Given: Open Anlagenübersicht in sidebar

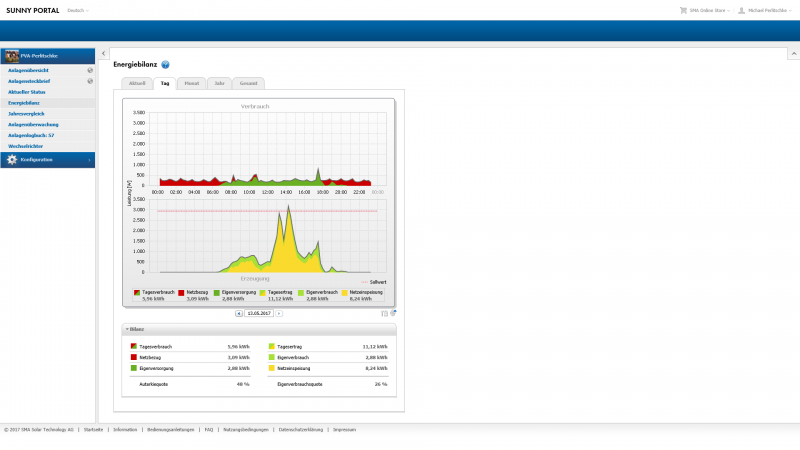Looking at the screenshot, I should [x=29, y=70].
